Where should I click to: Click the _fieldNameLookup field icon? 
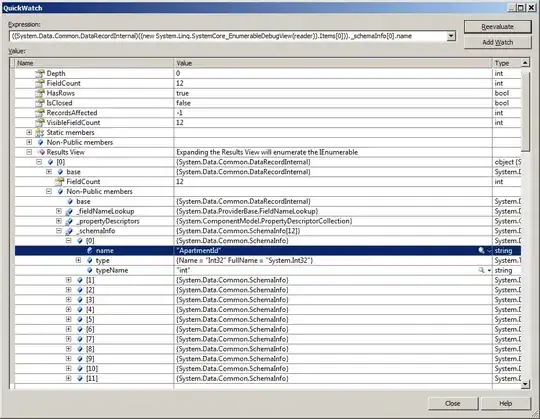69,211
